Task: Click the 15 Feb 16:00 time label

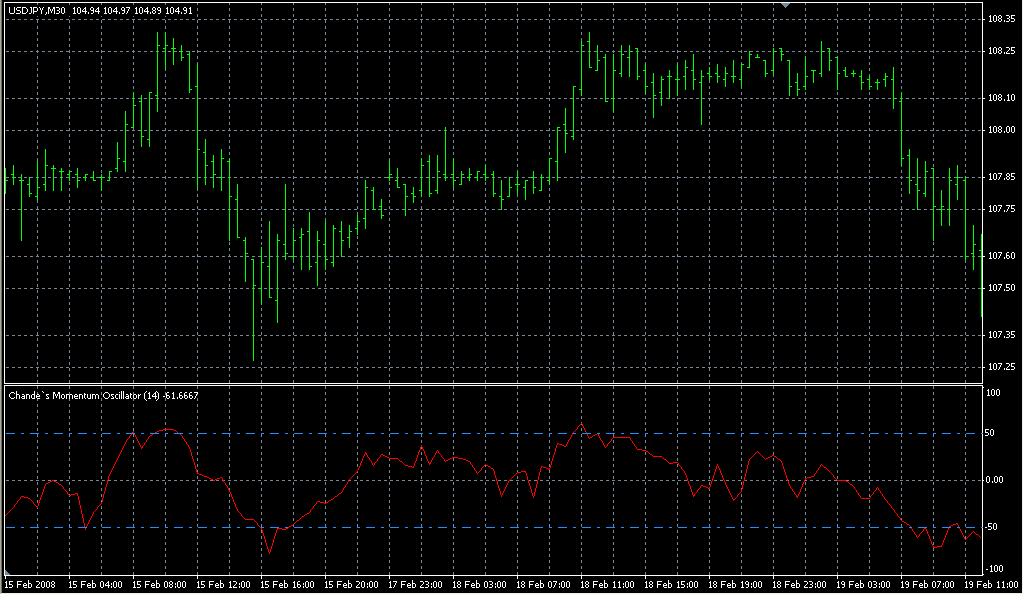Action: (x=286, y=585)
